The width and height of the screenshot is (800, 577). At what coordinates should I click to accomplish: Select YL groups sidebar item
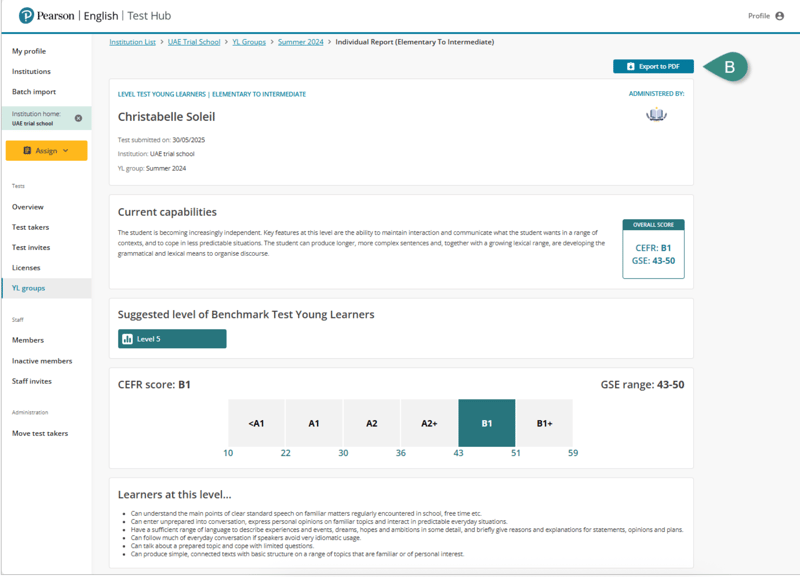[28, 288]
